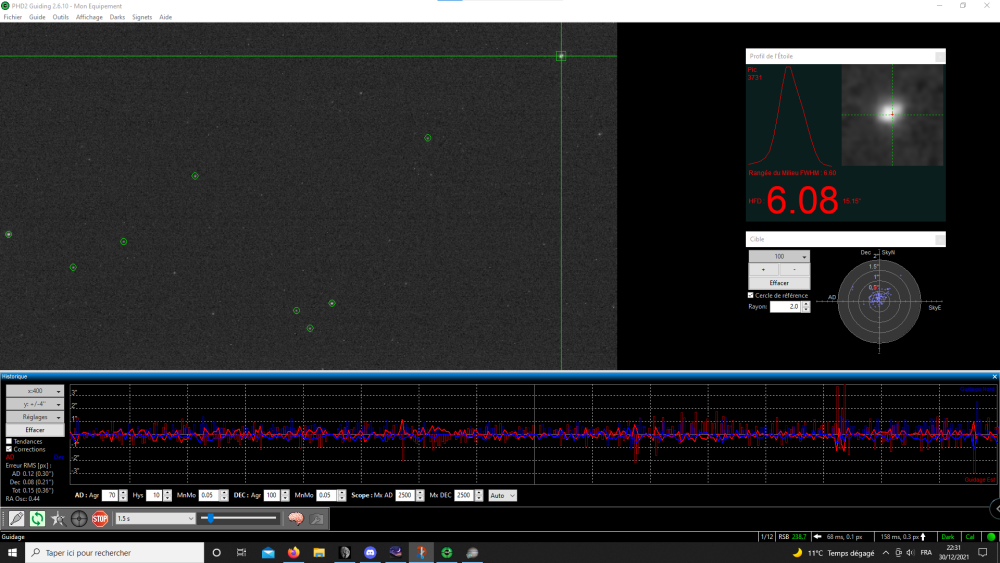Click the red STOP icon
1000x563 pixels.
coord(99,519)
